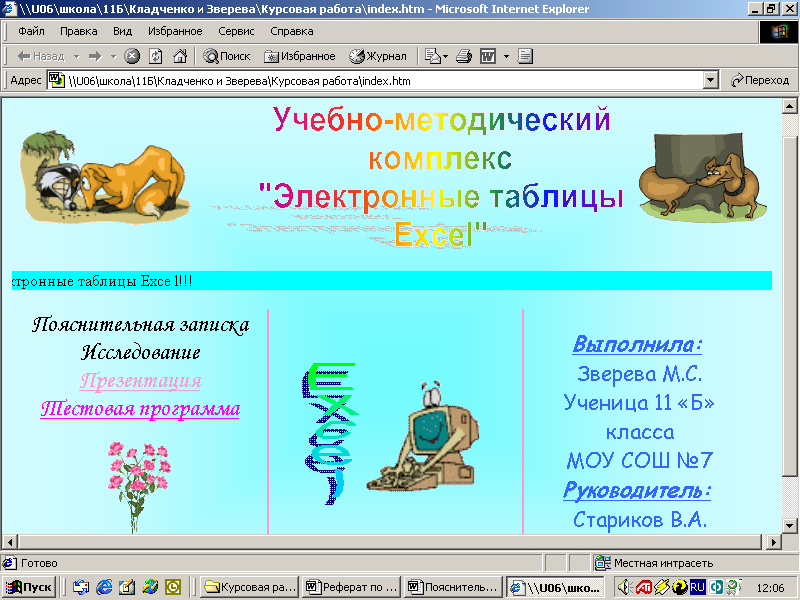Click the page icon in address bar
This screenshot has width=800, height=600.
(x=56, y=80)
